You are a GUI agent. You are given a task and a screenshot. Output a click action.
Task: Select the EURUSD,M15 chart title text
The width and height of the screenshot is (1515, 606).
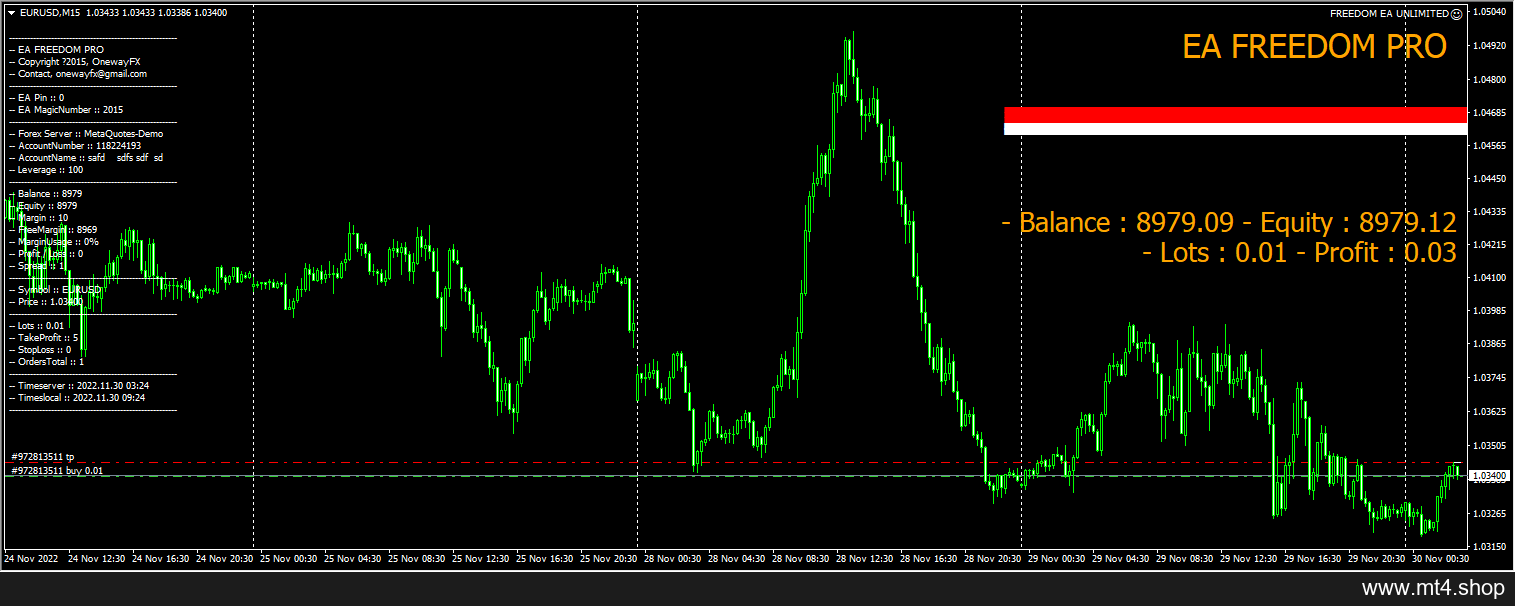[50, 13]
